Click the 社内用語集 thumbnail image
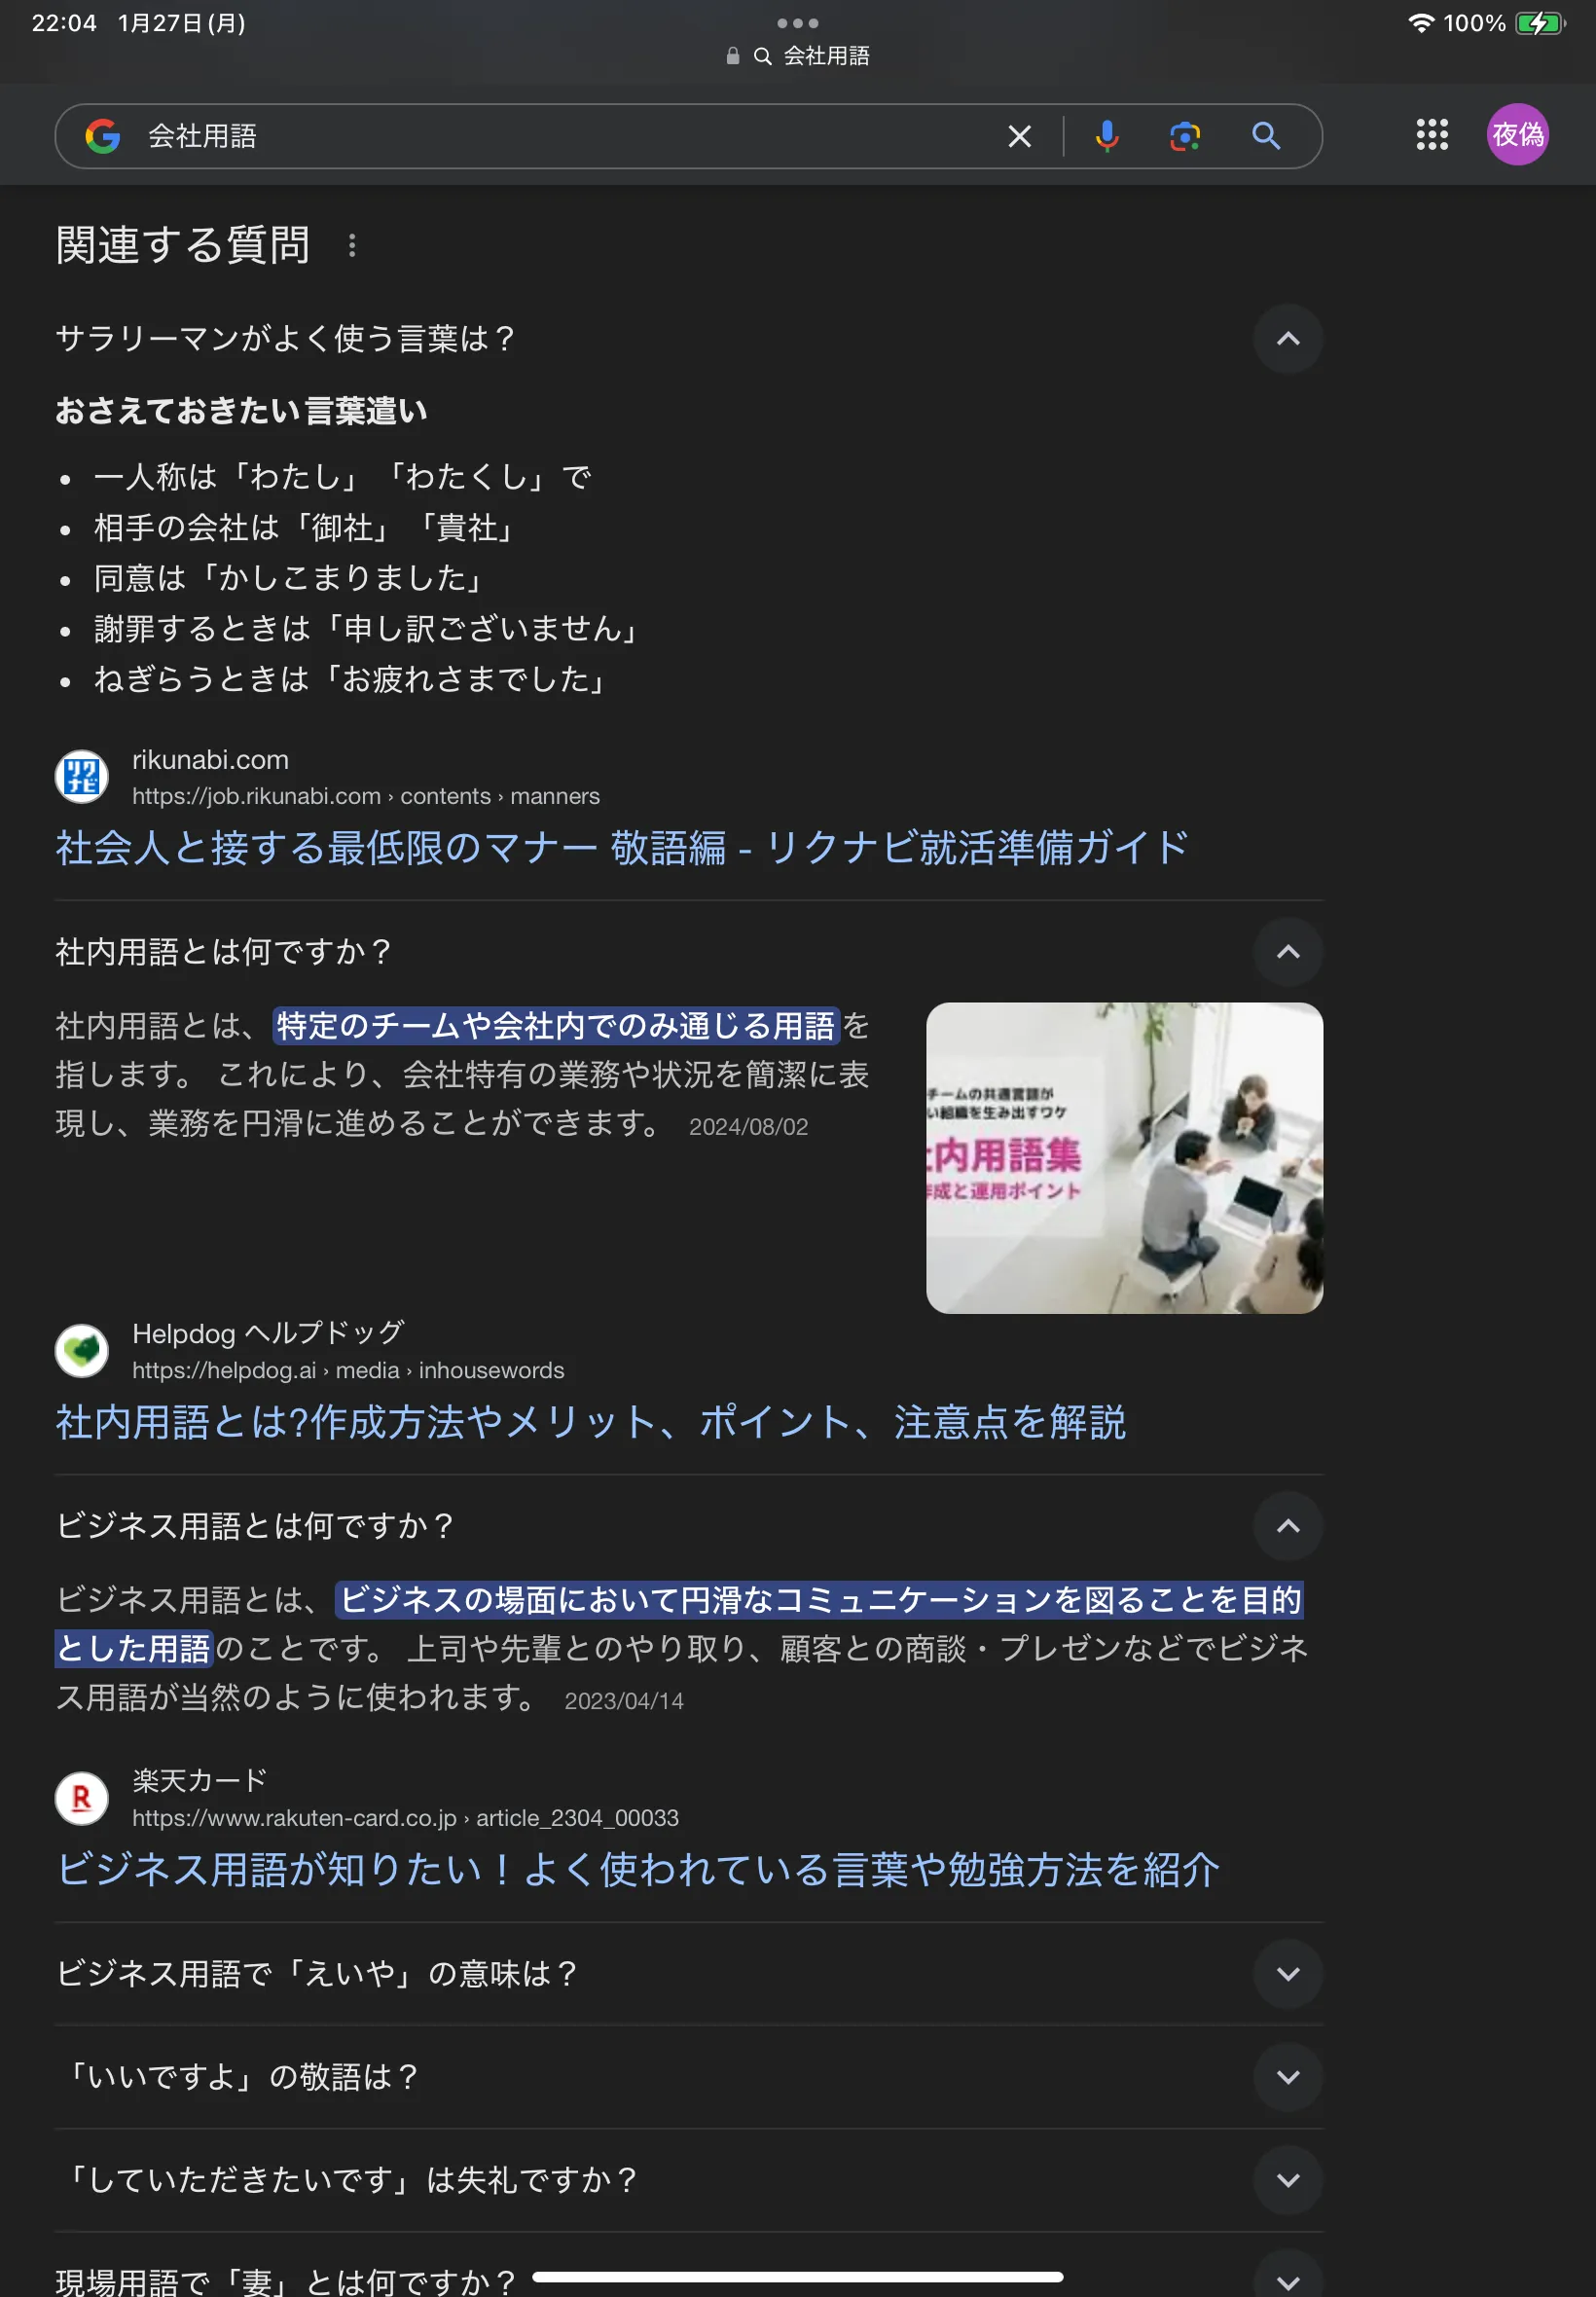This screenshot has height=2297, width=1596. 1124,1158
